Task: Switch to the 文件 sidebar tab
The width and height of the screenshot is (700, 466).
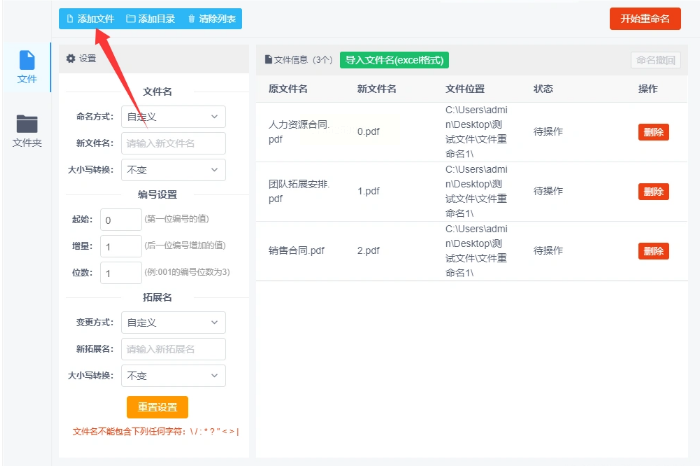Action: pos(27,67)
